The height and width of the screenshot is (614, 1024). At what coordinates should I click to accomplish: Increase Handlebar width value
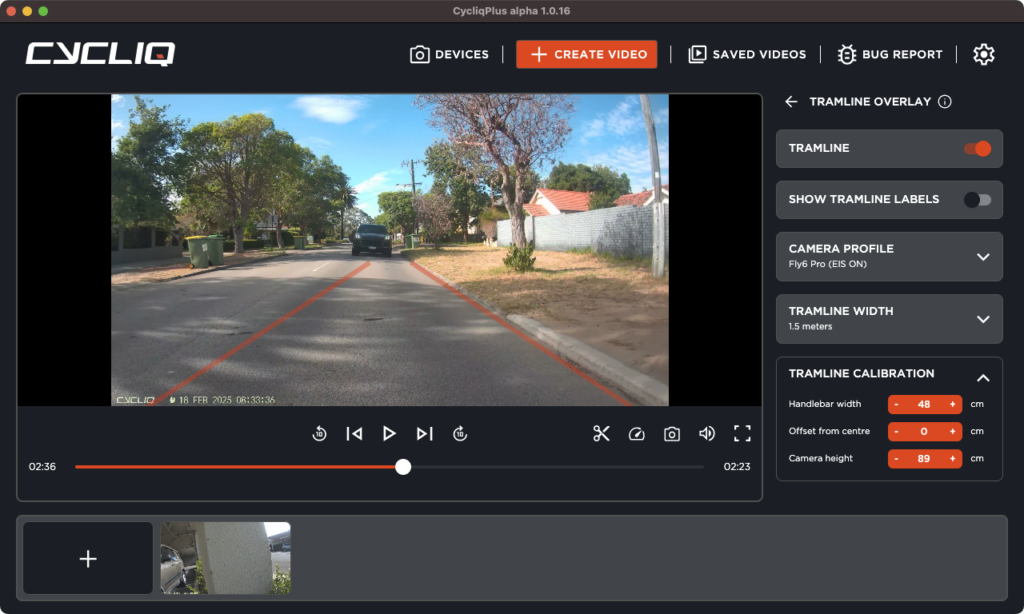tap(952, 404)
